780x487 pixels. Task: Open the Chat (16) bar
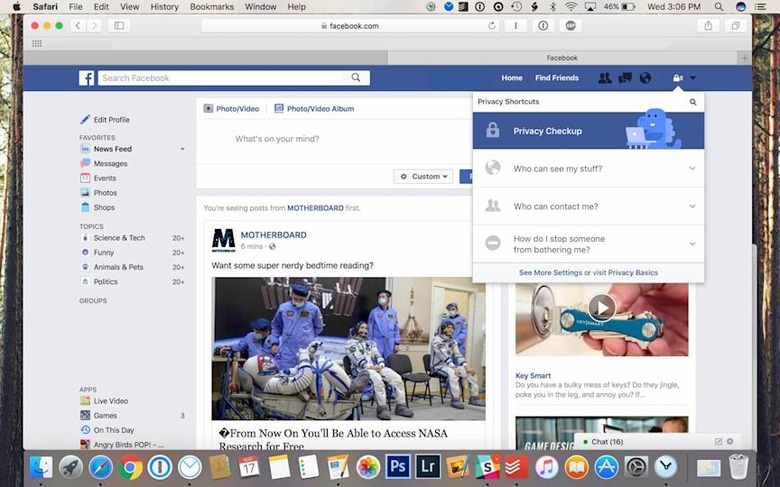(x=656, y=442)
